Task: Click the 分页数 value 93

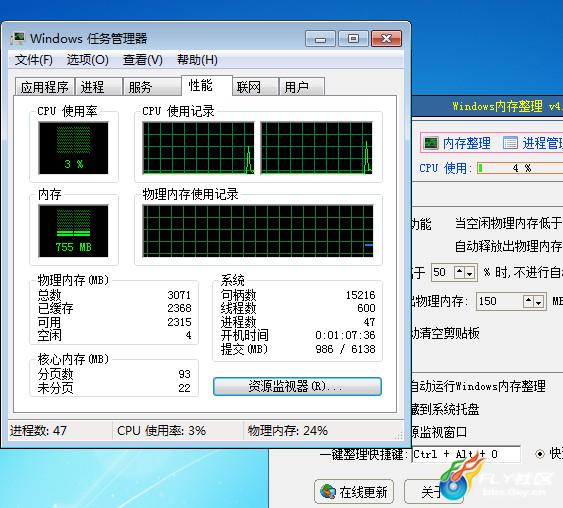Action: coord(184,374)
